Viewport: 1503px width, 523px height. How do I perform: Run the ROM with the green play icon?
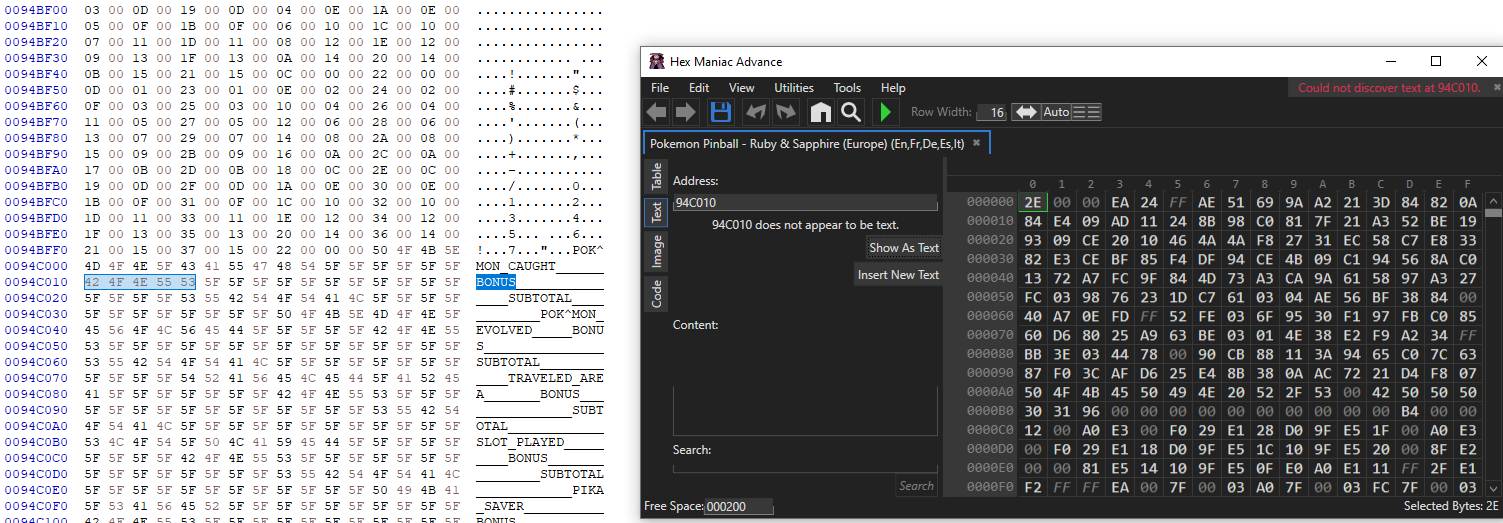coord(885,112)
